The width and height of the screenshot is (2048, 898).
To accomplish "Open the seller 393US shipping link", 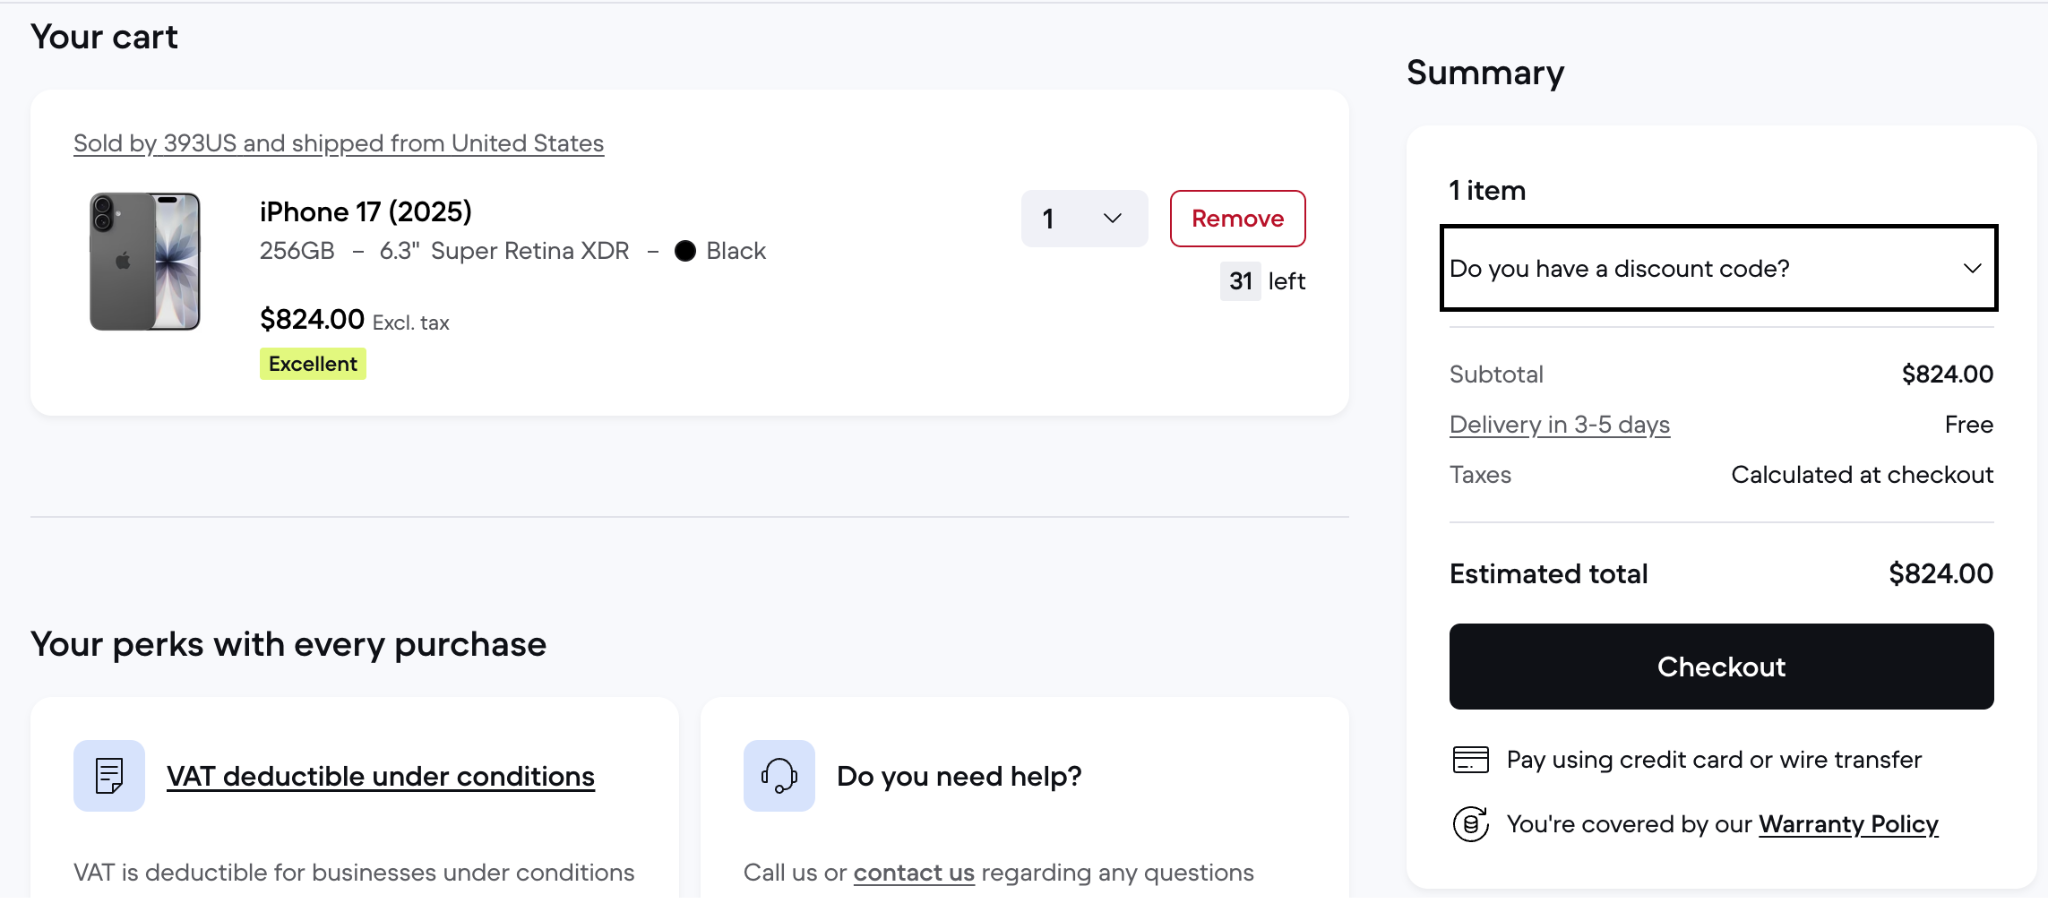I will point(338,143).
